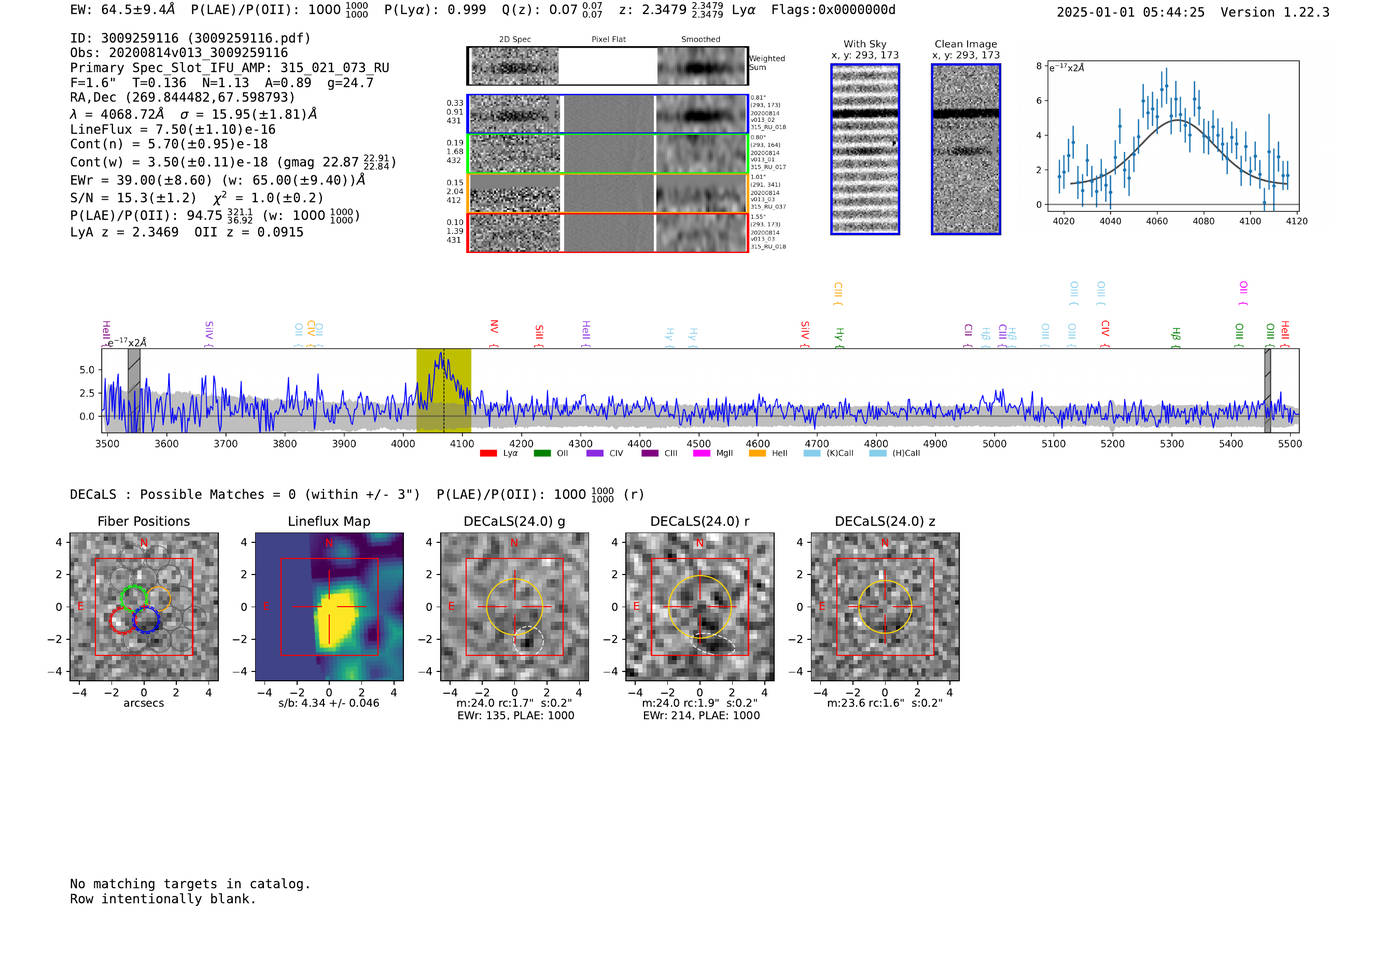Select the blue-bordered 2D spectrum row
The height and width of the screenshot is (953, 1400).
pos(608,114)
